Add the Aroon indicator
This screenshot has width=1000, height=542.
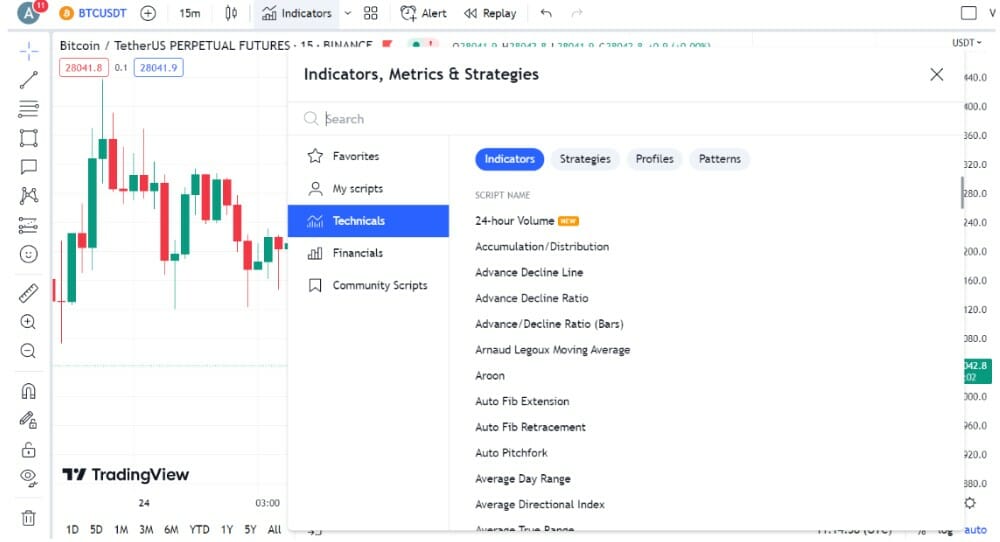pyautogui.click(x=490, y=376)
